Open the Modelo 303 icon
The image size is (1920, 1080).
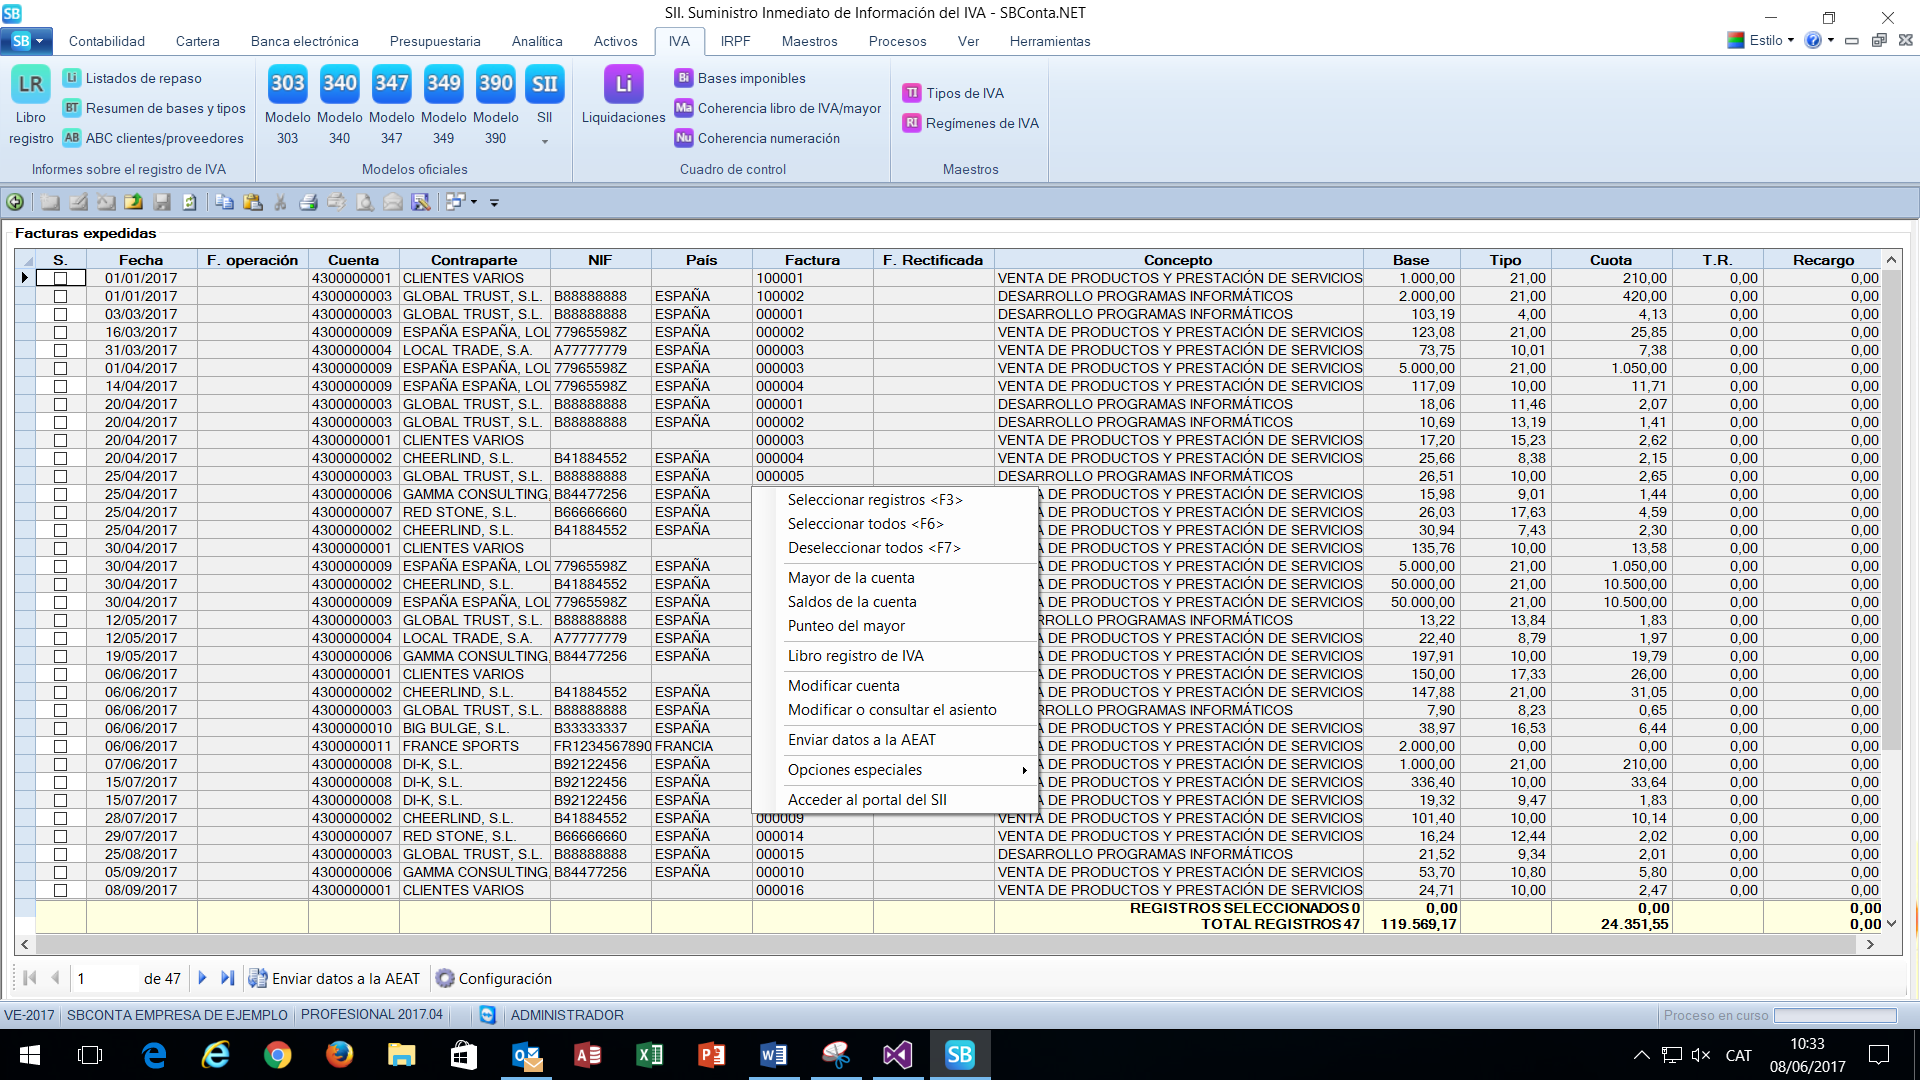[x=287, y=84]
